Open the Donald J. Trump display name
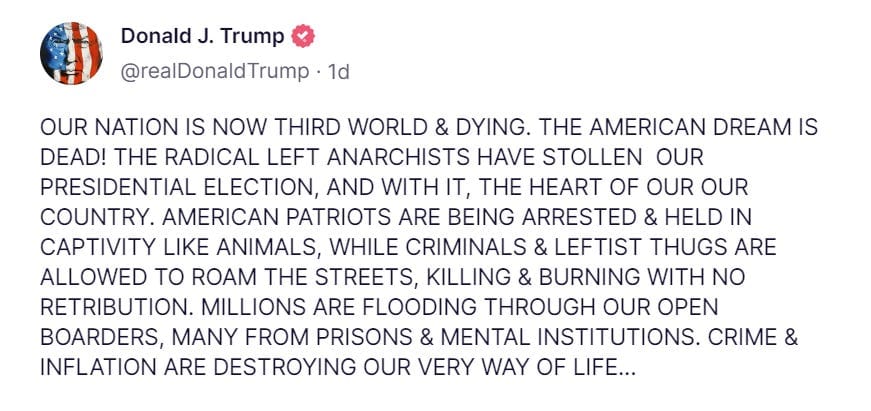871x411 pixels. pyautogui.click(x=202, y=36)
